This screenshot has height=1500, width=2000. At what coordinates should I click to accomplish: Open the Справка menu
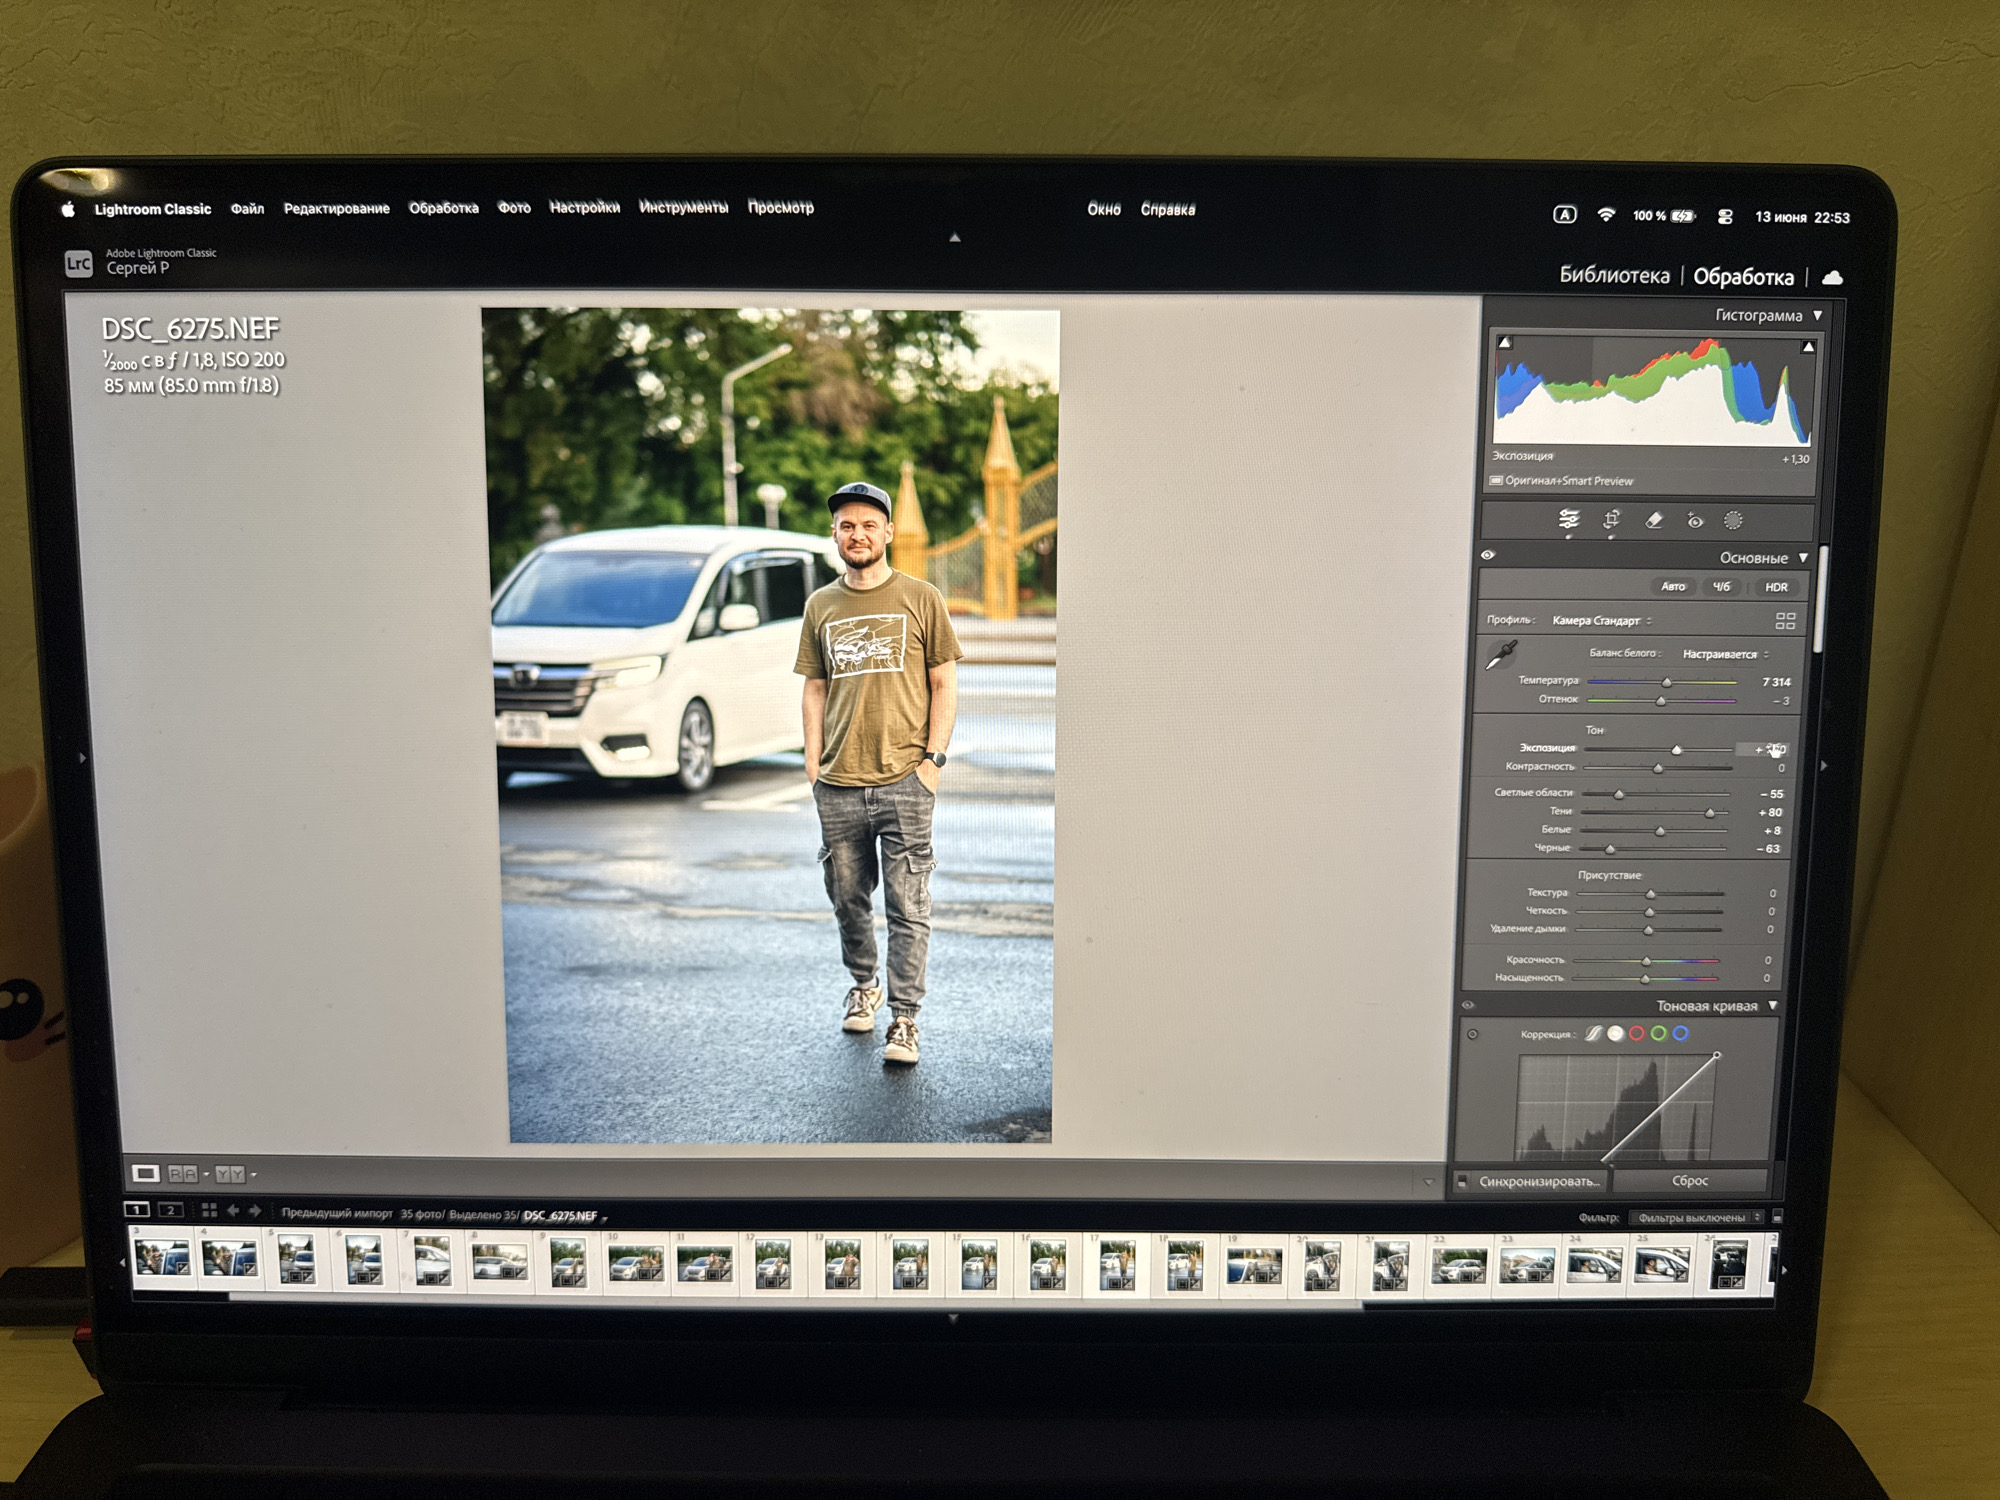1168,209
